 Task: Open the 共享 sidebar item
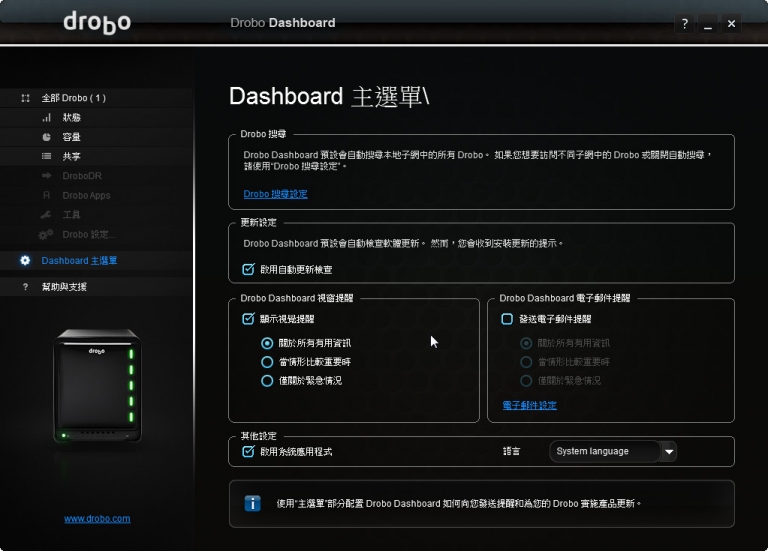[96, 156]
